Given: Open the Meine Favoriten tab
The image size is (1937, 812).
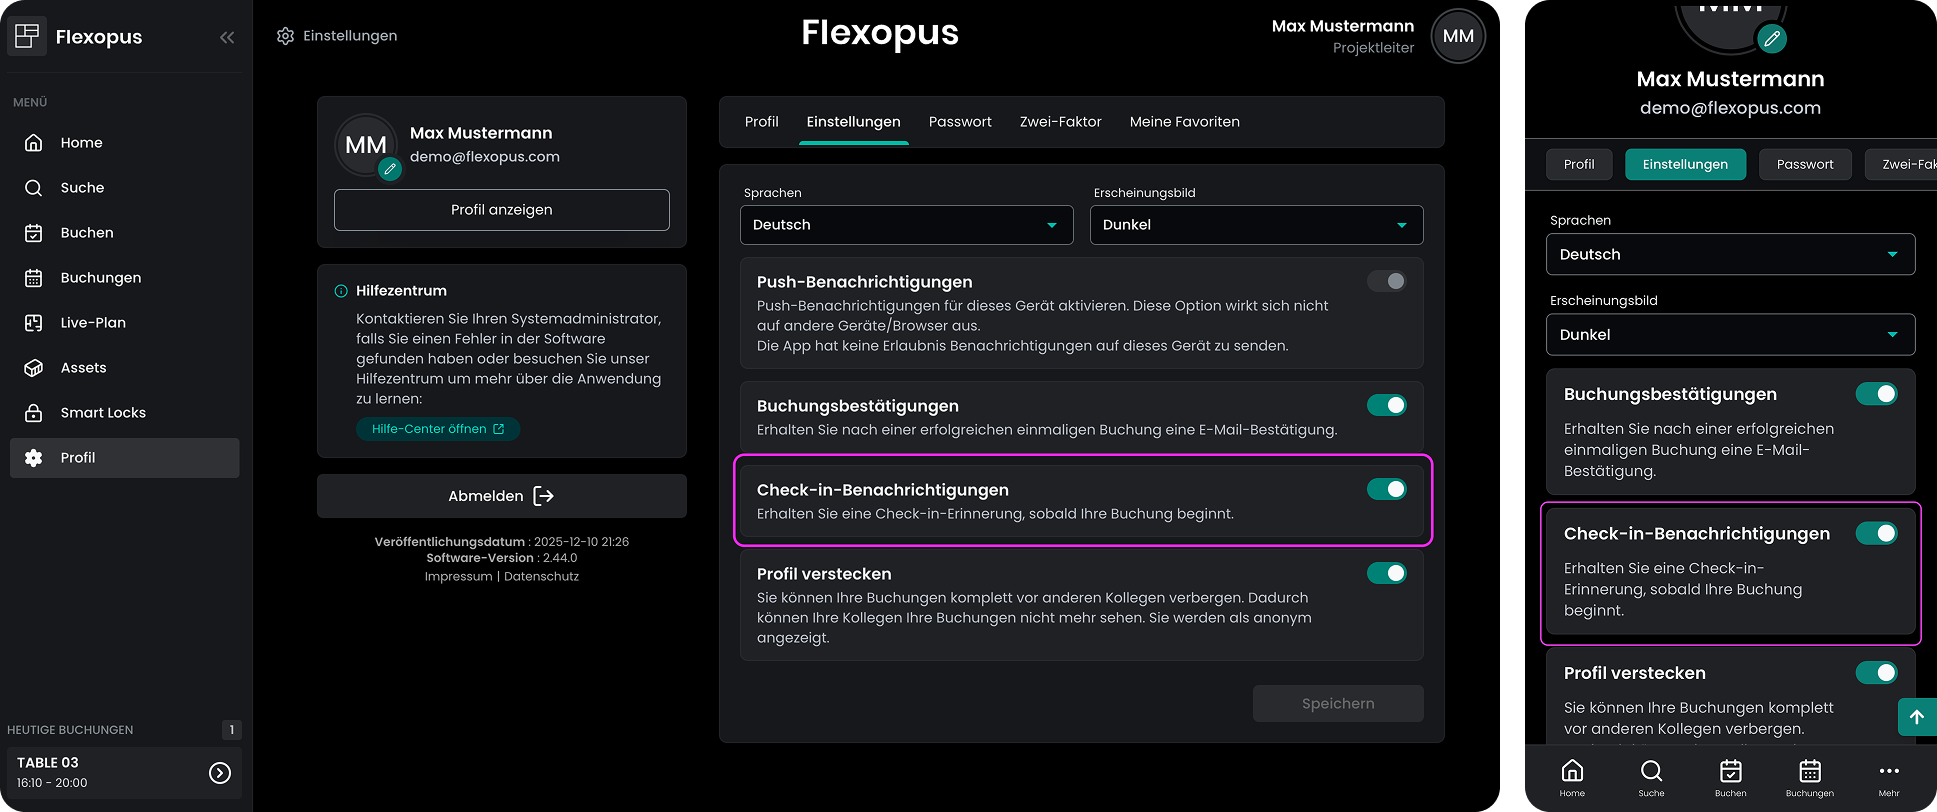Looking at the screenshot, I should pos(1184,122).
